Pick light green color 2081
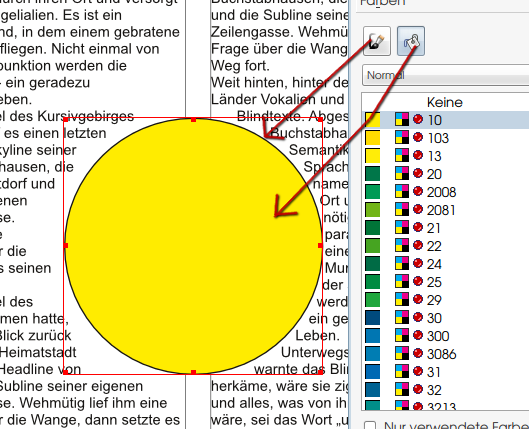Image resolution: width=529 pixels, height=429 pixels. pos(445,210)
